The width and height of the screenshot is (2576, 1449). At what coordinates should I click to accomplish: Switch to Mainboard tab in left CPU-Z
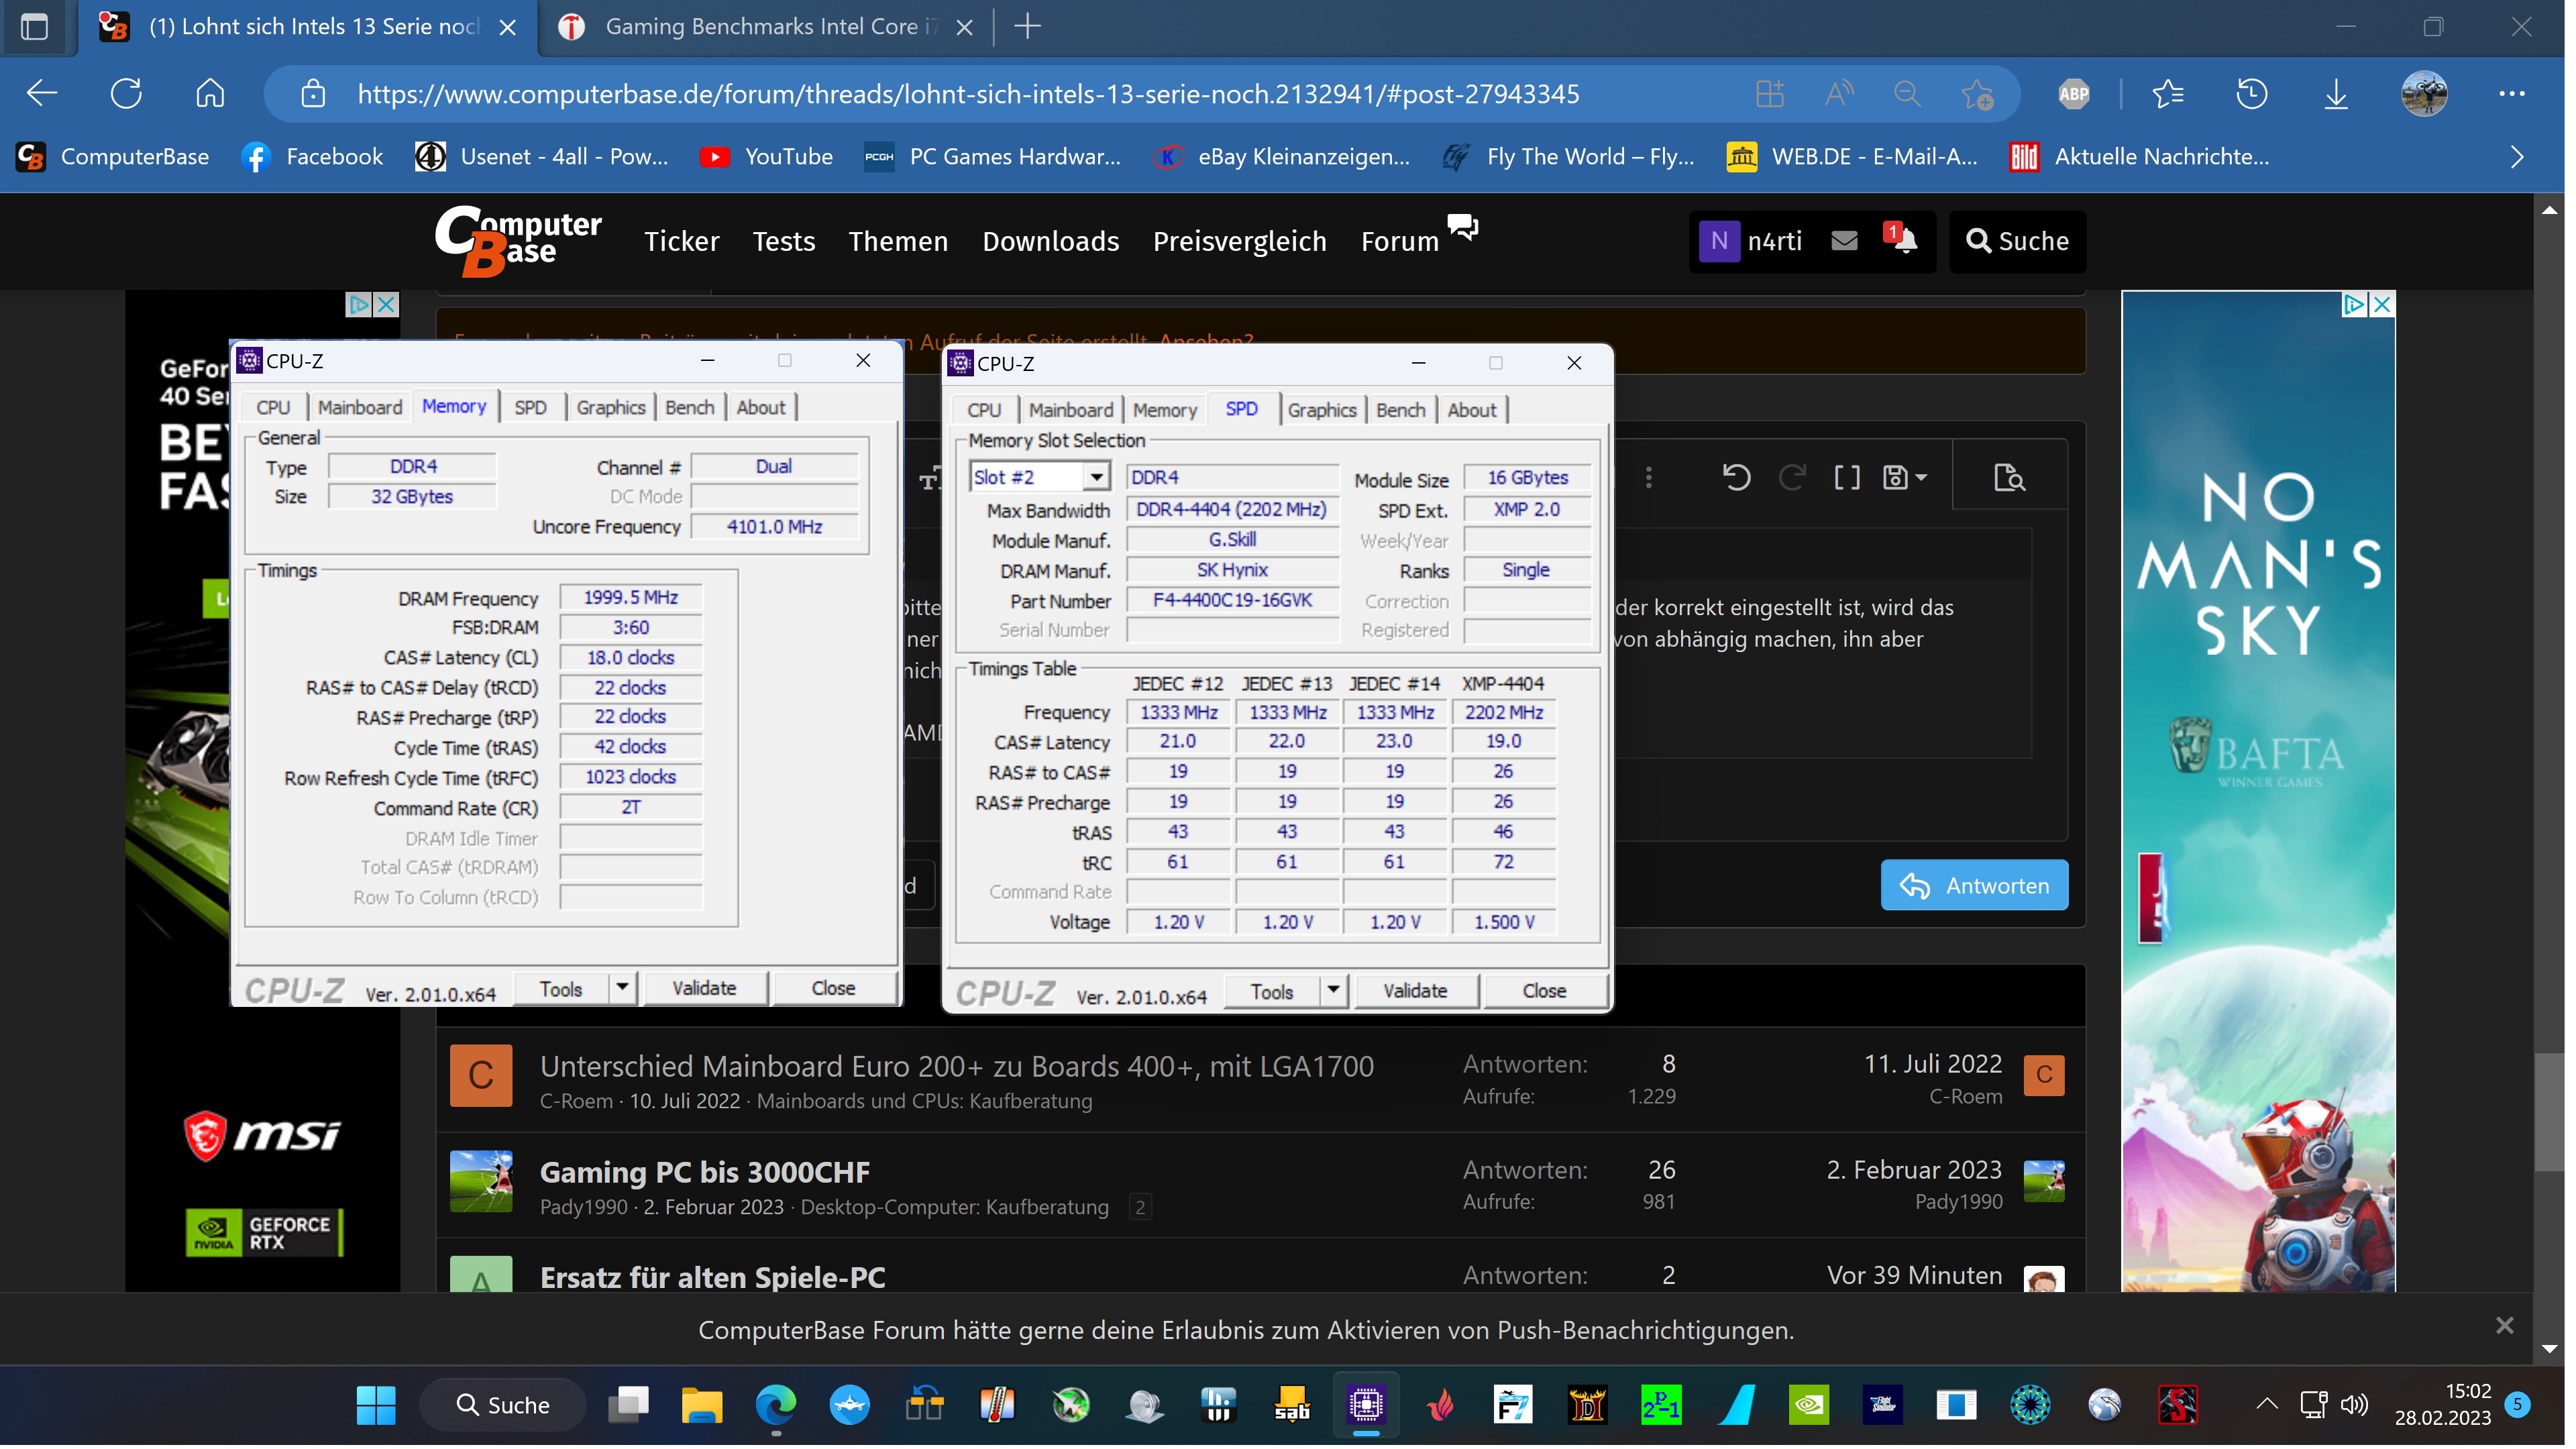click(x=361, y=408)
